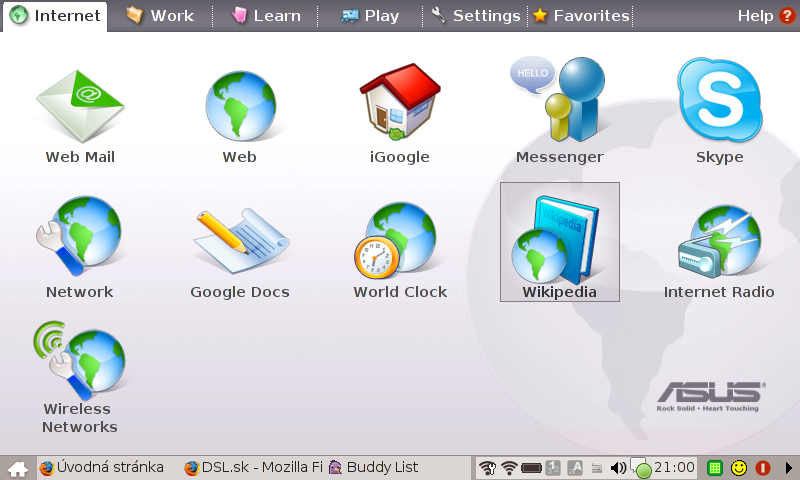Open the iGoogle house icon
800x480 pixels.
400,102
